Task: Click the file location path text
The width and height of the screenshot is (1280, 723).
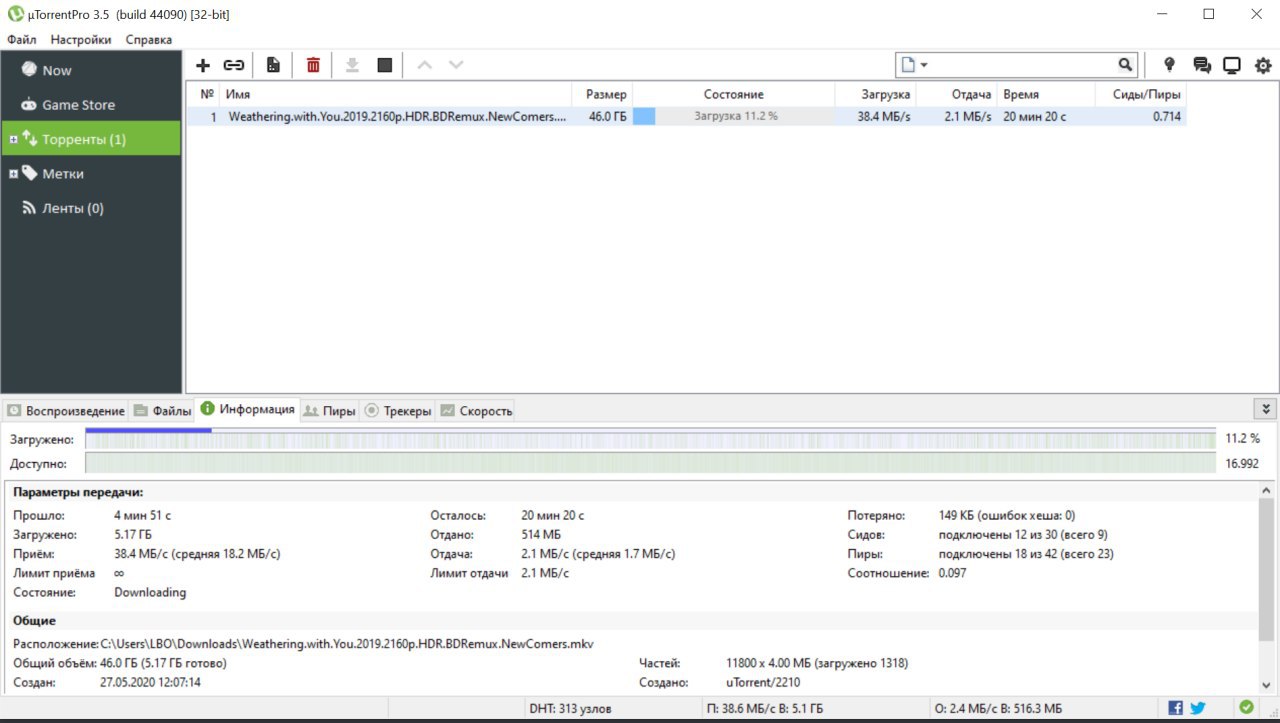Action: click(347, 643)
